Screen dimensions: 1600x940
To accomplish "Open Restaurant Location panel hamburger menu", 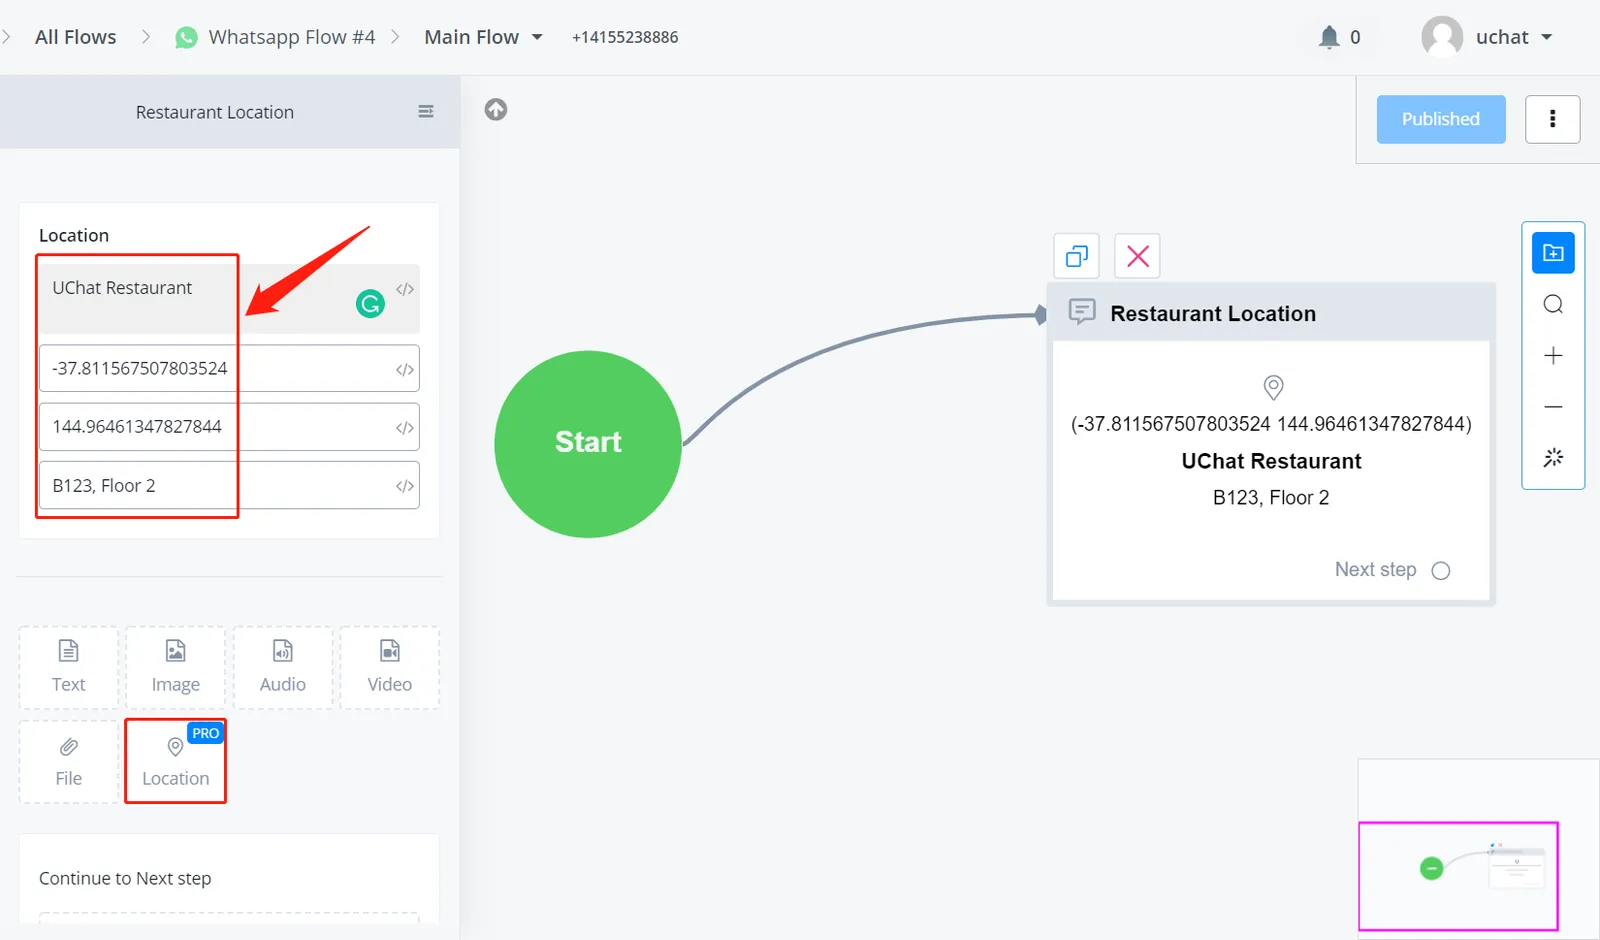I will click(426, 112).
